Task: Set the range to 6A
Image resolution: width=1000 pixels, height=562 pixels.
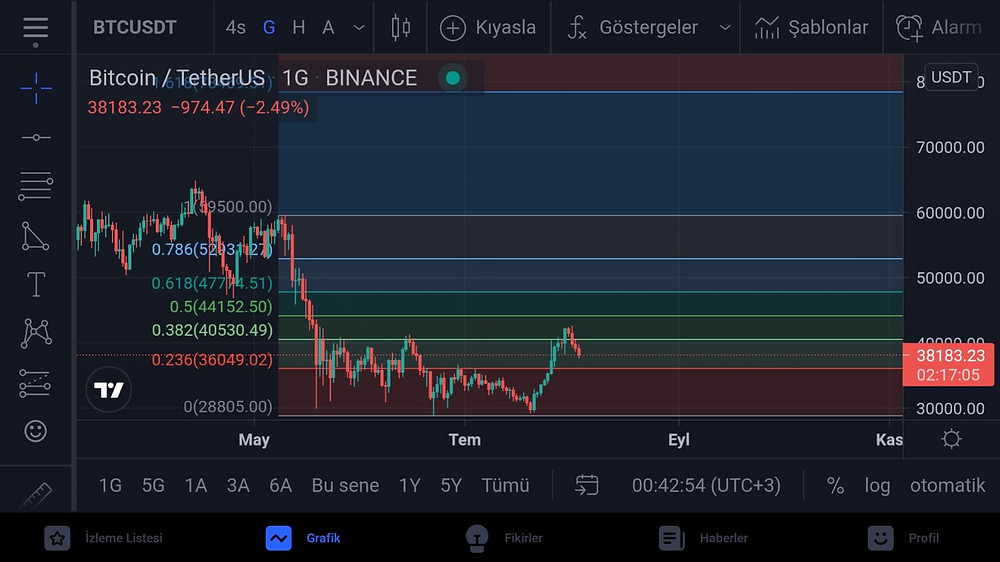Action: click(x=280, y=485)
